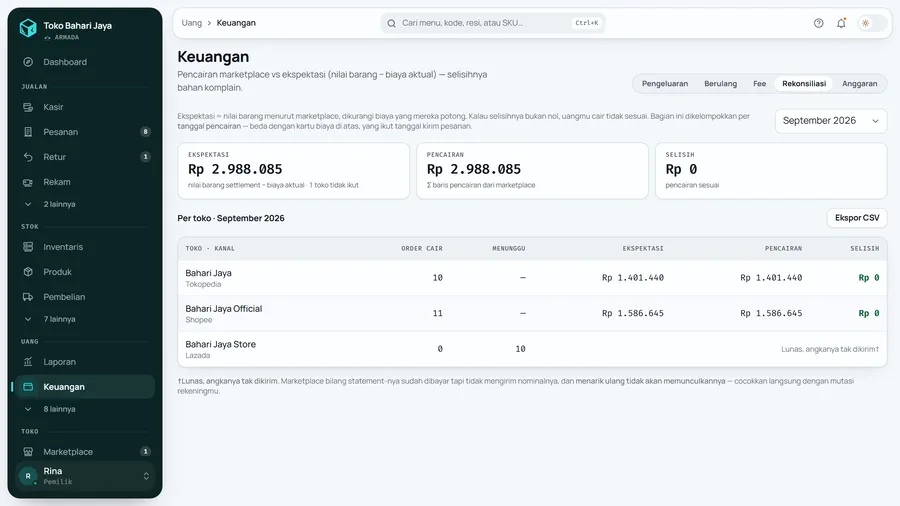Viewport: 900px width, 506px height.
Task: Click the Selisih Rp 0 card
Action: click(771, 171)
